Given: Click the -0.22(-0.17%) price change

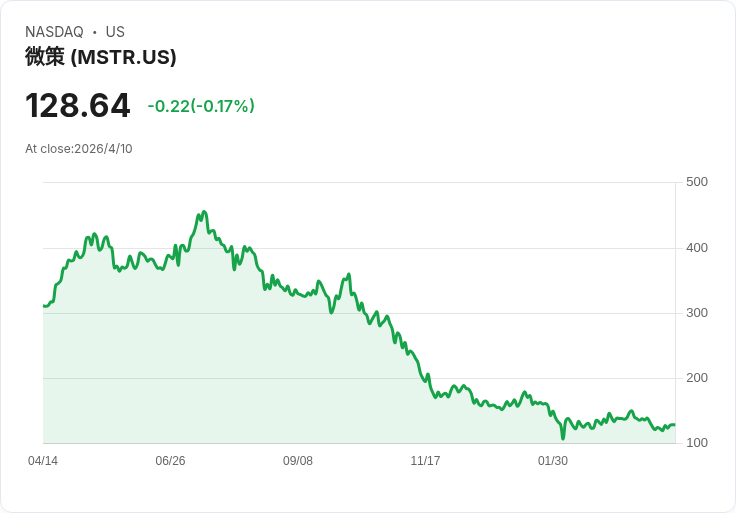Looking at the screenshot, I should pos(201,106).
